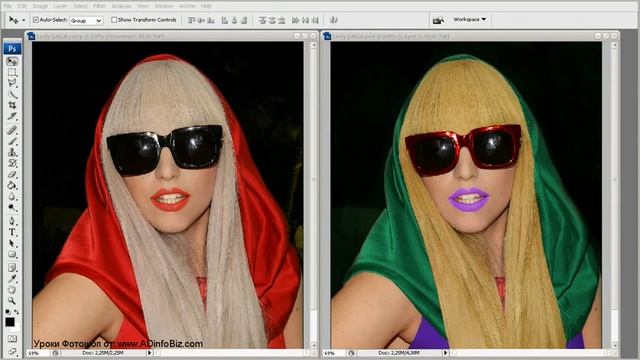Open the Layer menu
This screenshot has width=640, height=360.
click(x=60, y=6)
